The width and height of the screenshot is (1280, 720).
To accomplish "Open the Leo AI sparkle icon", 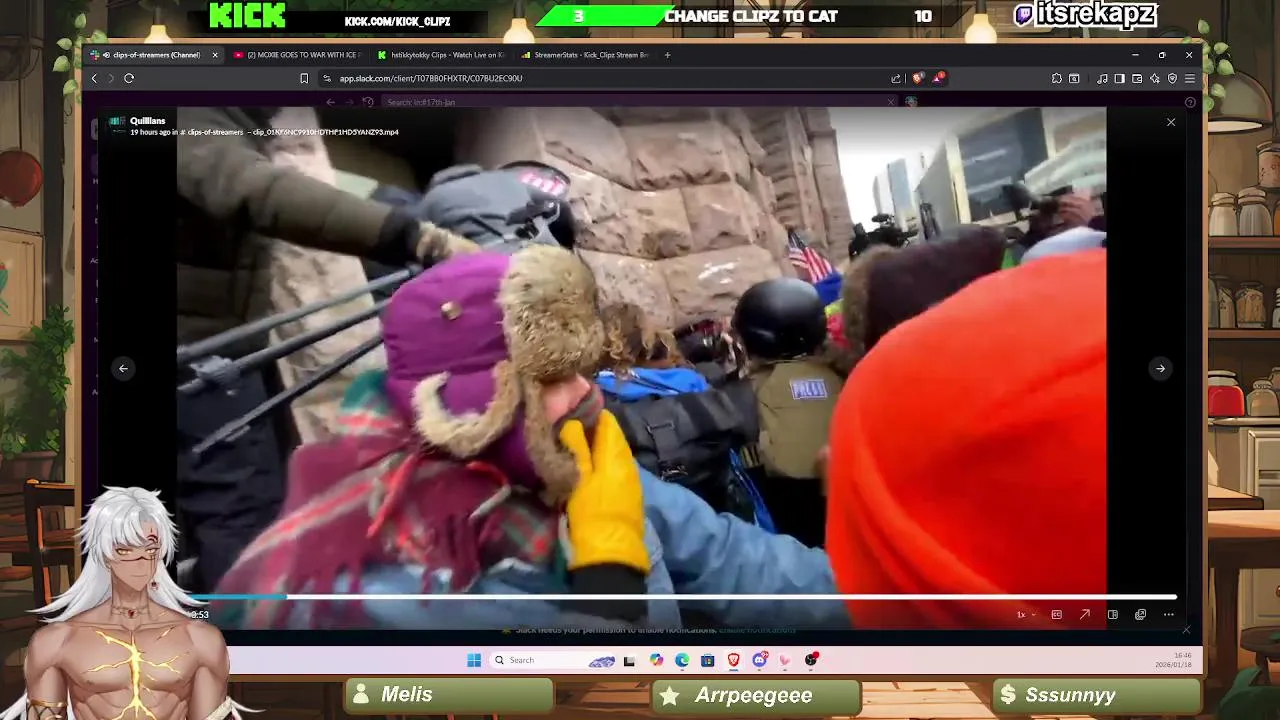I will (1155, 78).
